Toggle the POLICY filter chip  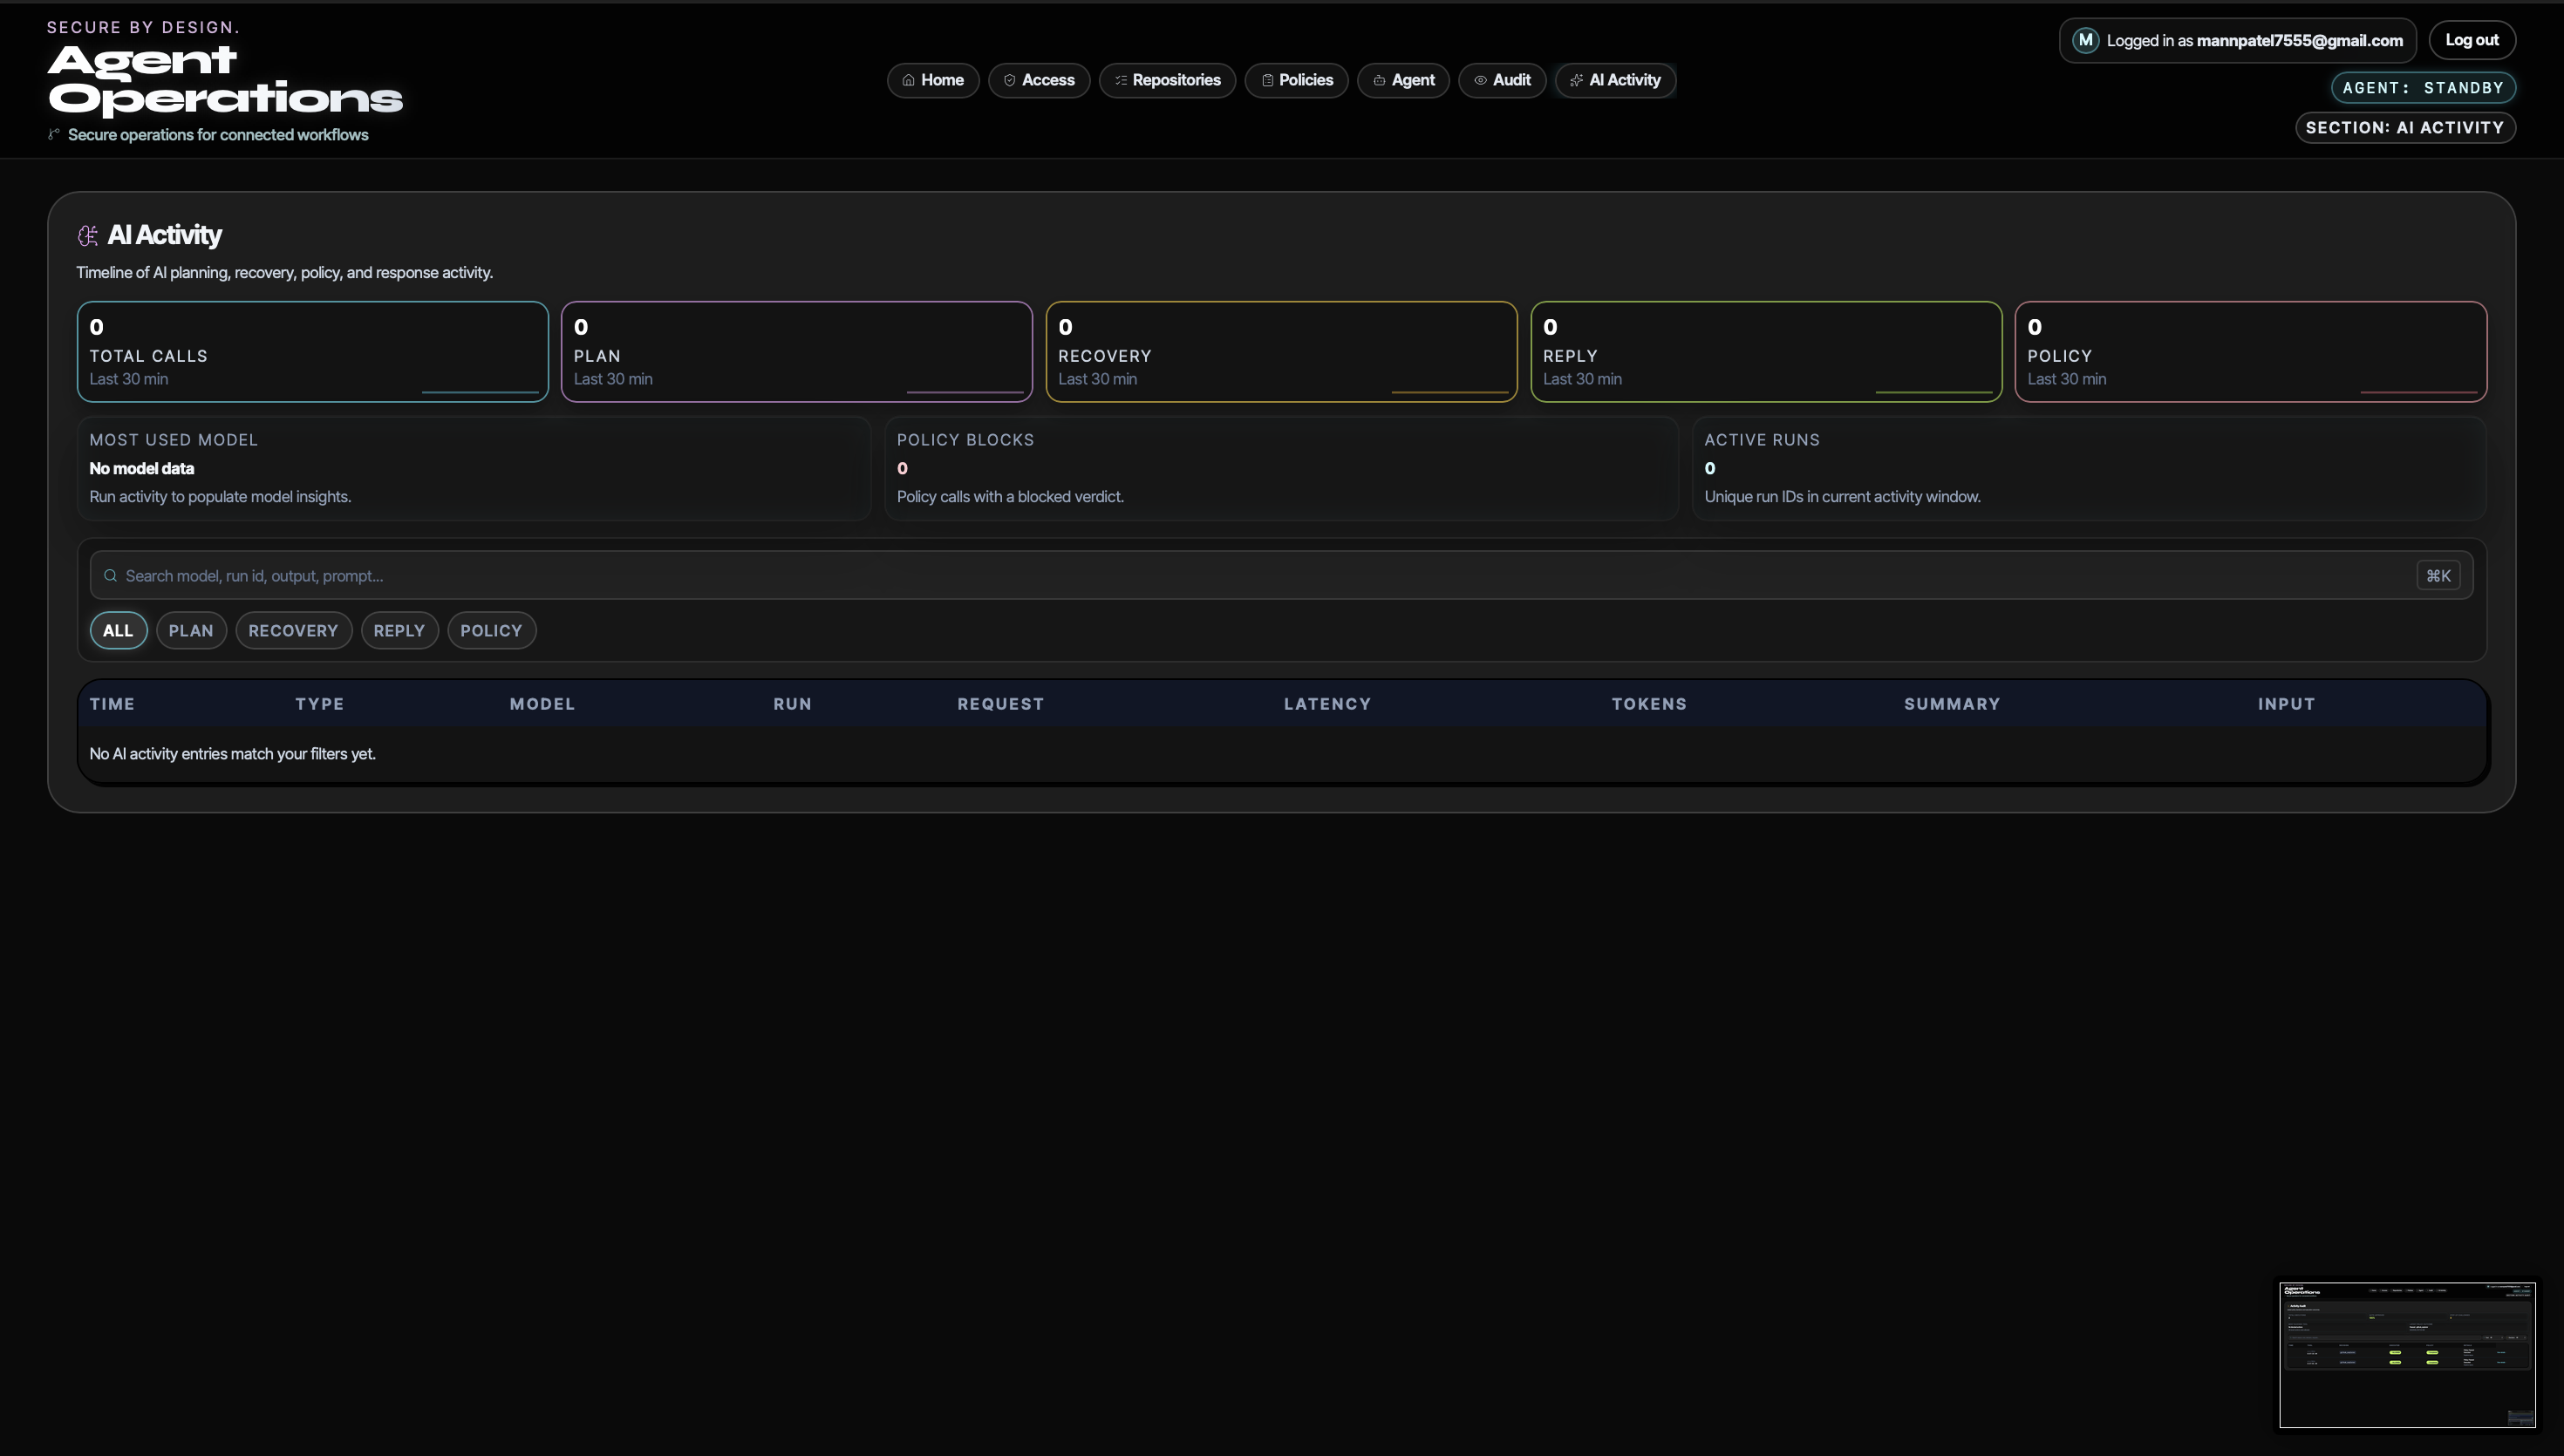click(491, 630)
